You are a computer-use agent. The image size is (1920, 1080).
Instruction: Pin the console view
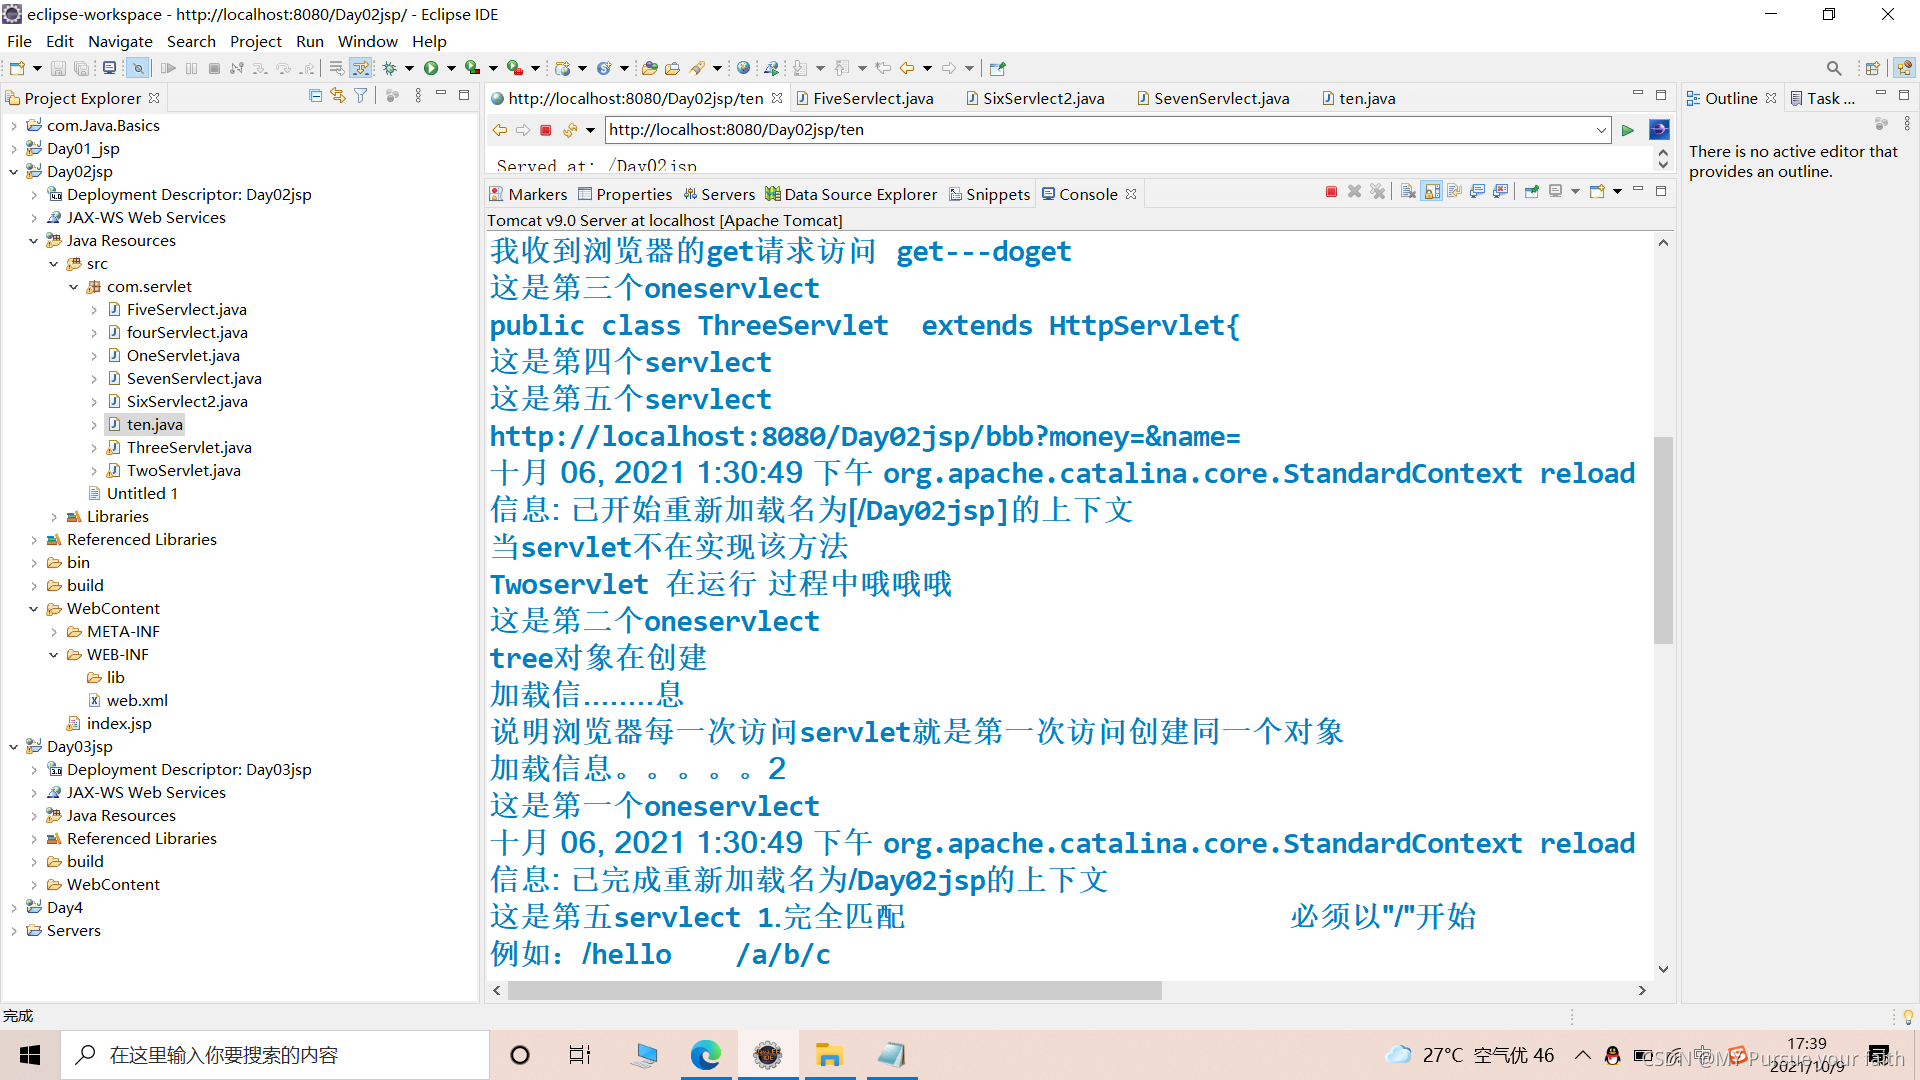point(1531,192)
